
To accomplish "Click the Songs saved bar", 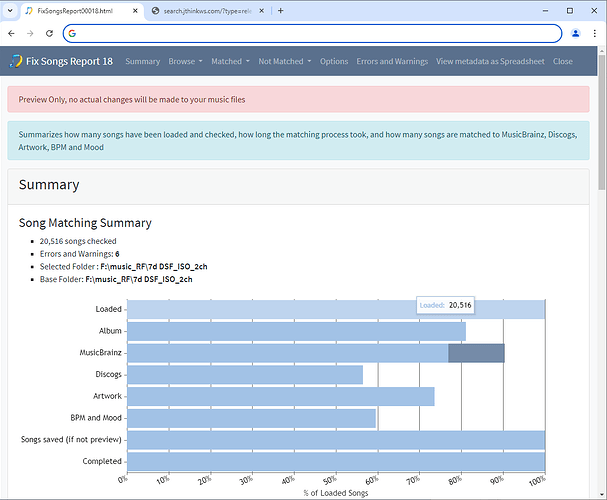I will tap(336, 440).
